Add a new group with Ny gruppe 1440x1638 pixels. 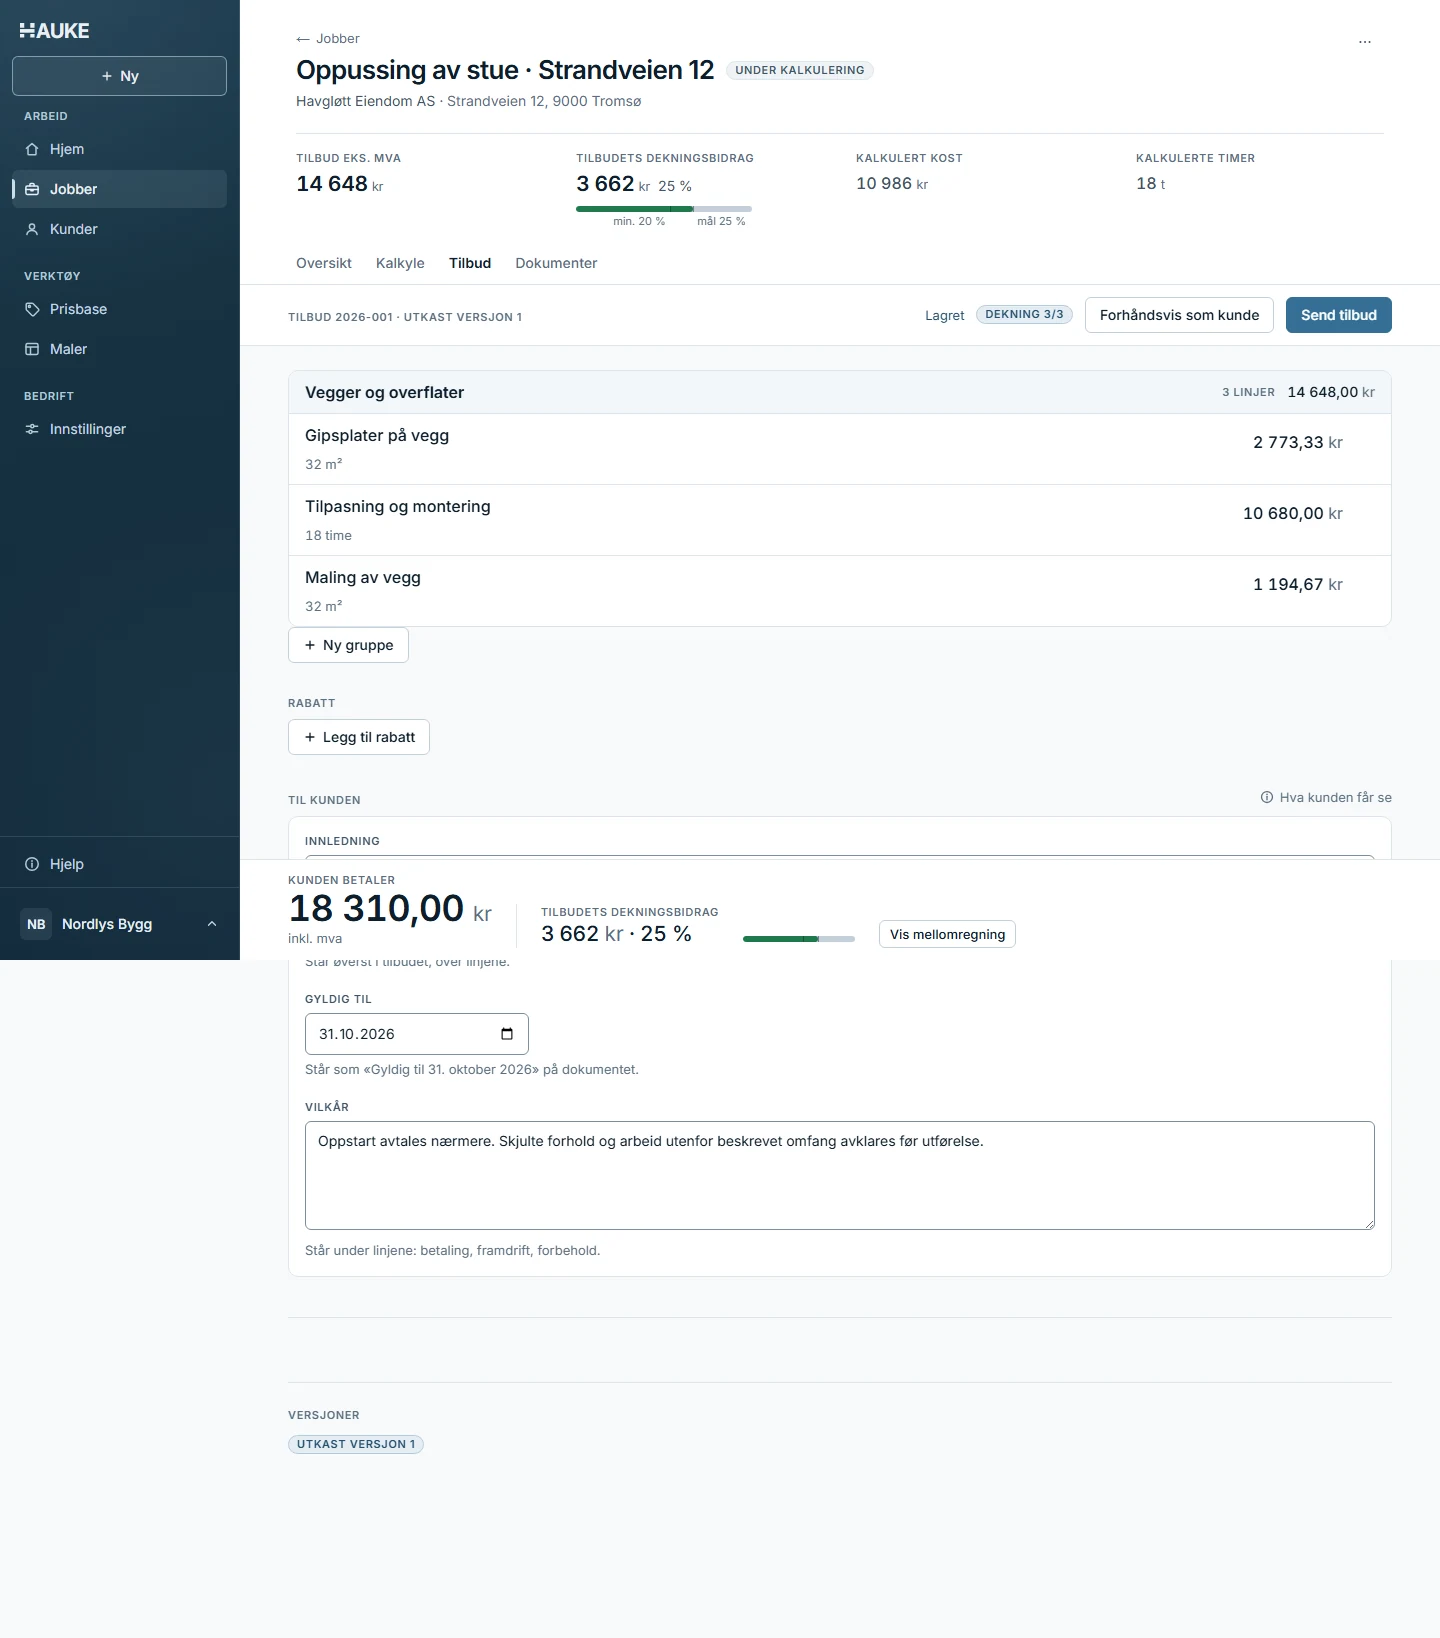coord(348,645)
